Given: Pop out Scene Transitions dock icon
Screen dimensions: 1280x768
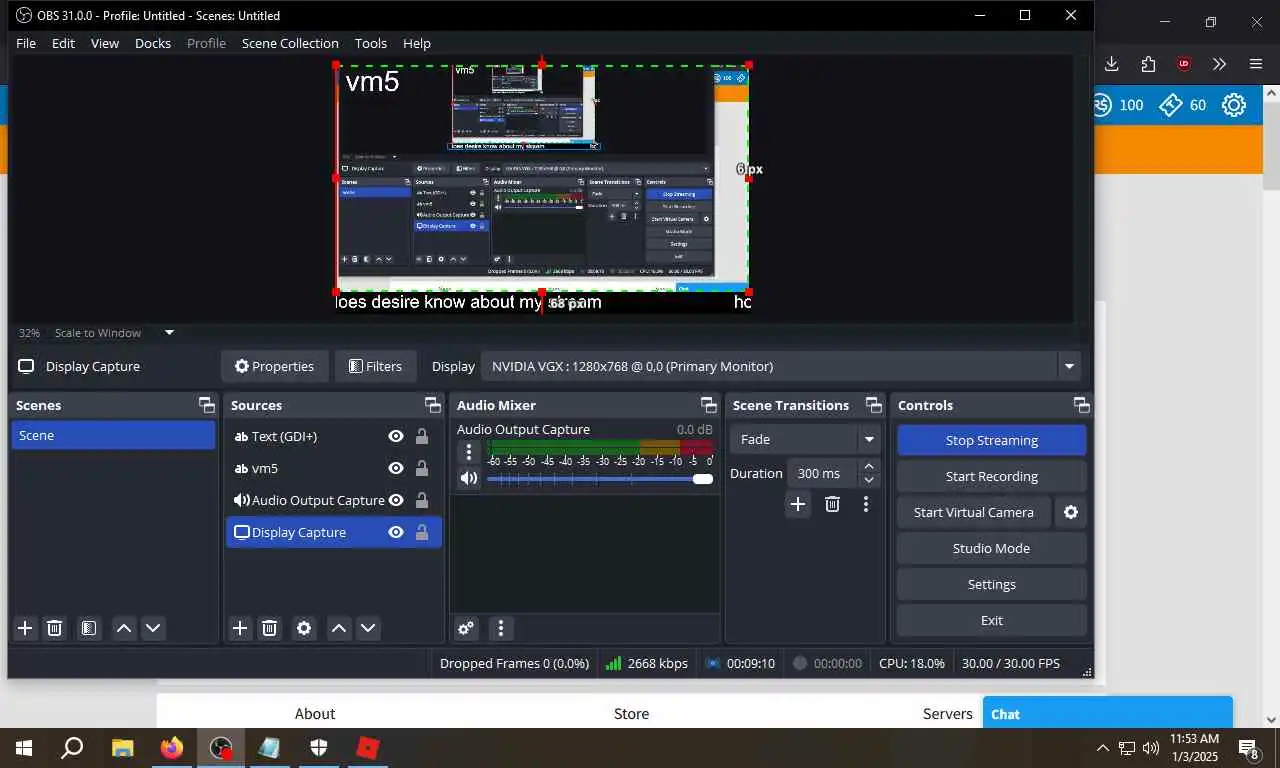Looking at the screenshot, I should click(874, 405).
